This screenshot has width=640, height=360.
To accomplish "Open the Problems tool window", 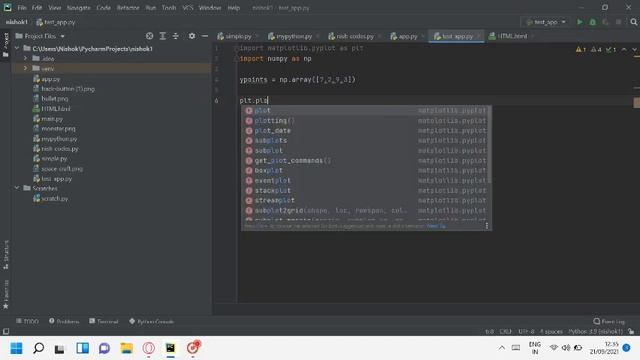I will [x=64, y=322].
